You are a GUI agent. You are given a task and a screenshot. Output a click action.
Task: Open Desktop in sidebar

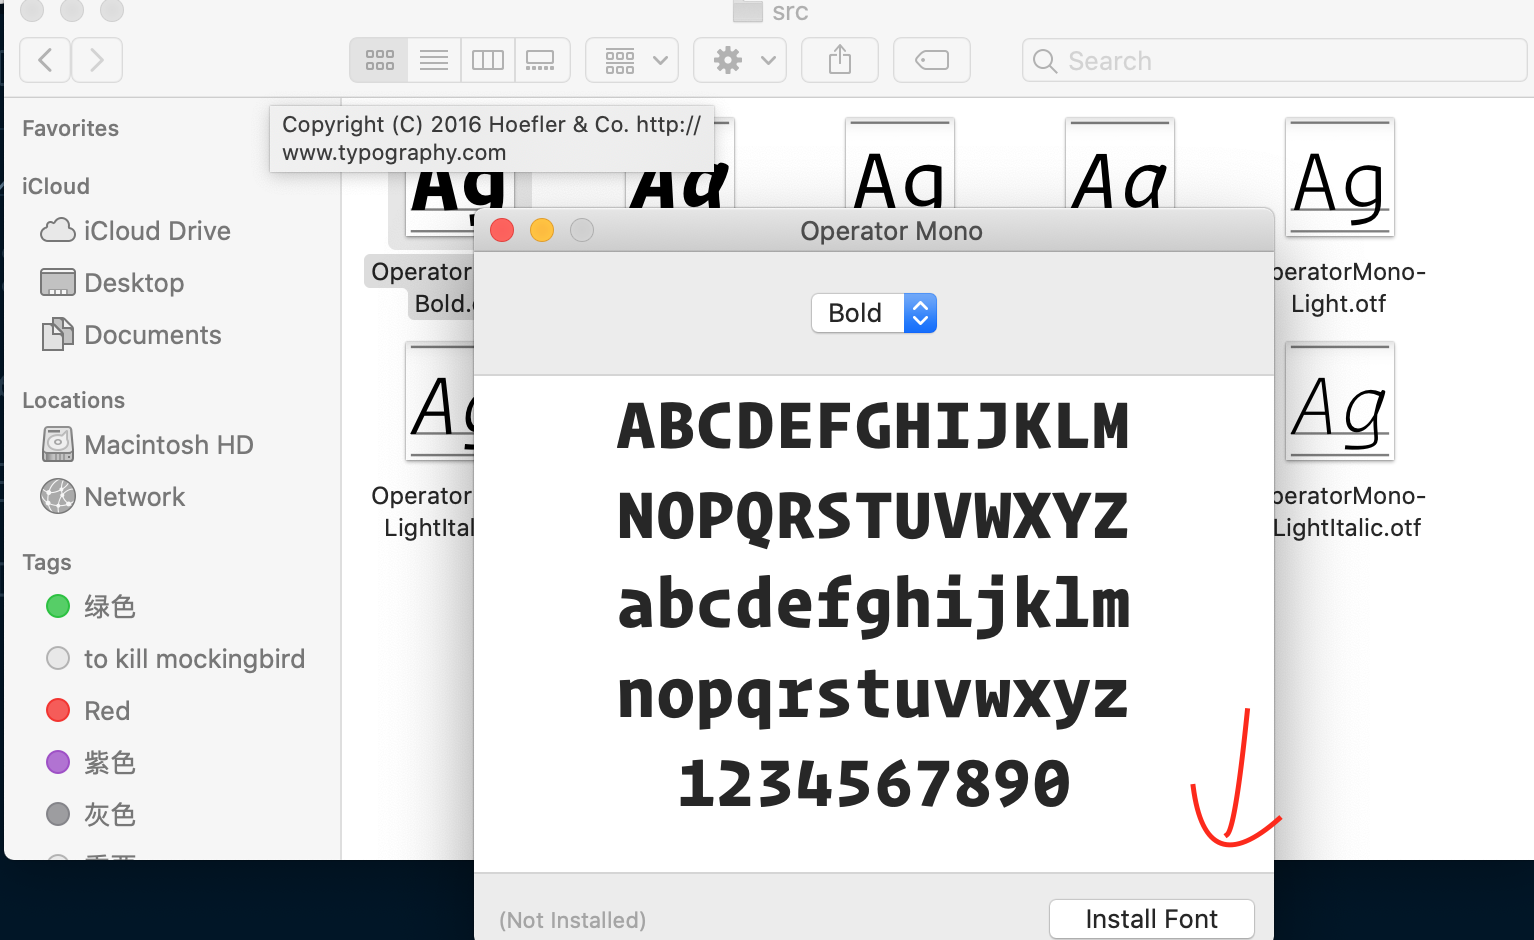112,283
